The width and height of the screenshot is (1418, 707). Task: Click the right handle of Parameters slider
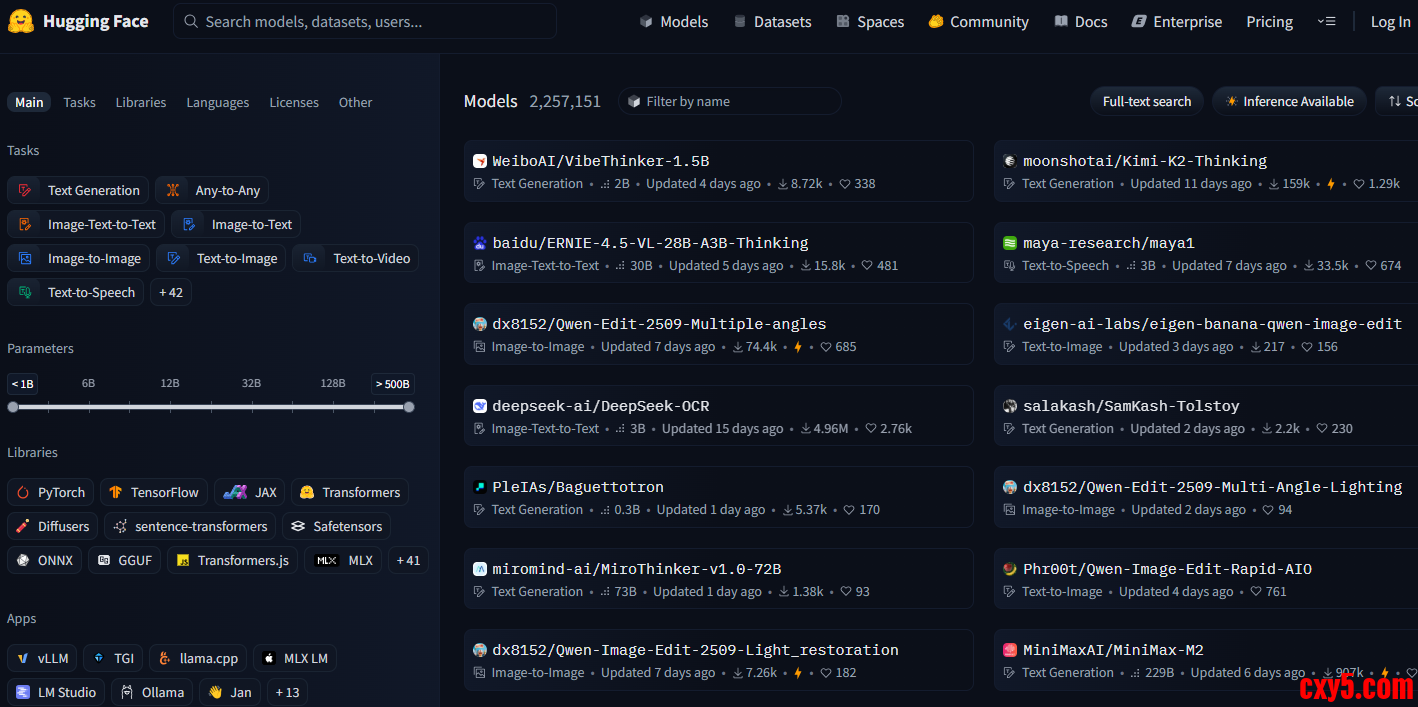409,407
